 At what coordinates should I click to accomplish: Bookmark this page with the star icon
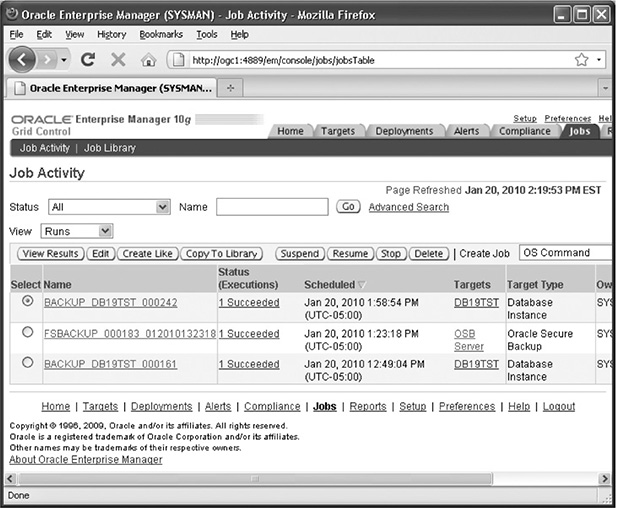click(x=581, y=60)
